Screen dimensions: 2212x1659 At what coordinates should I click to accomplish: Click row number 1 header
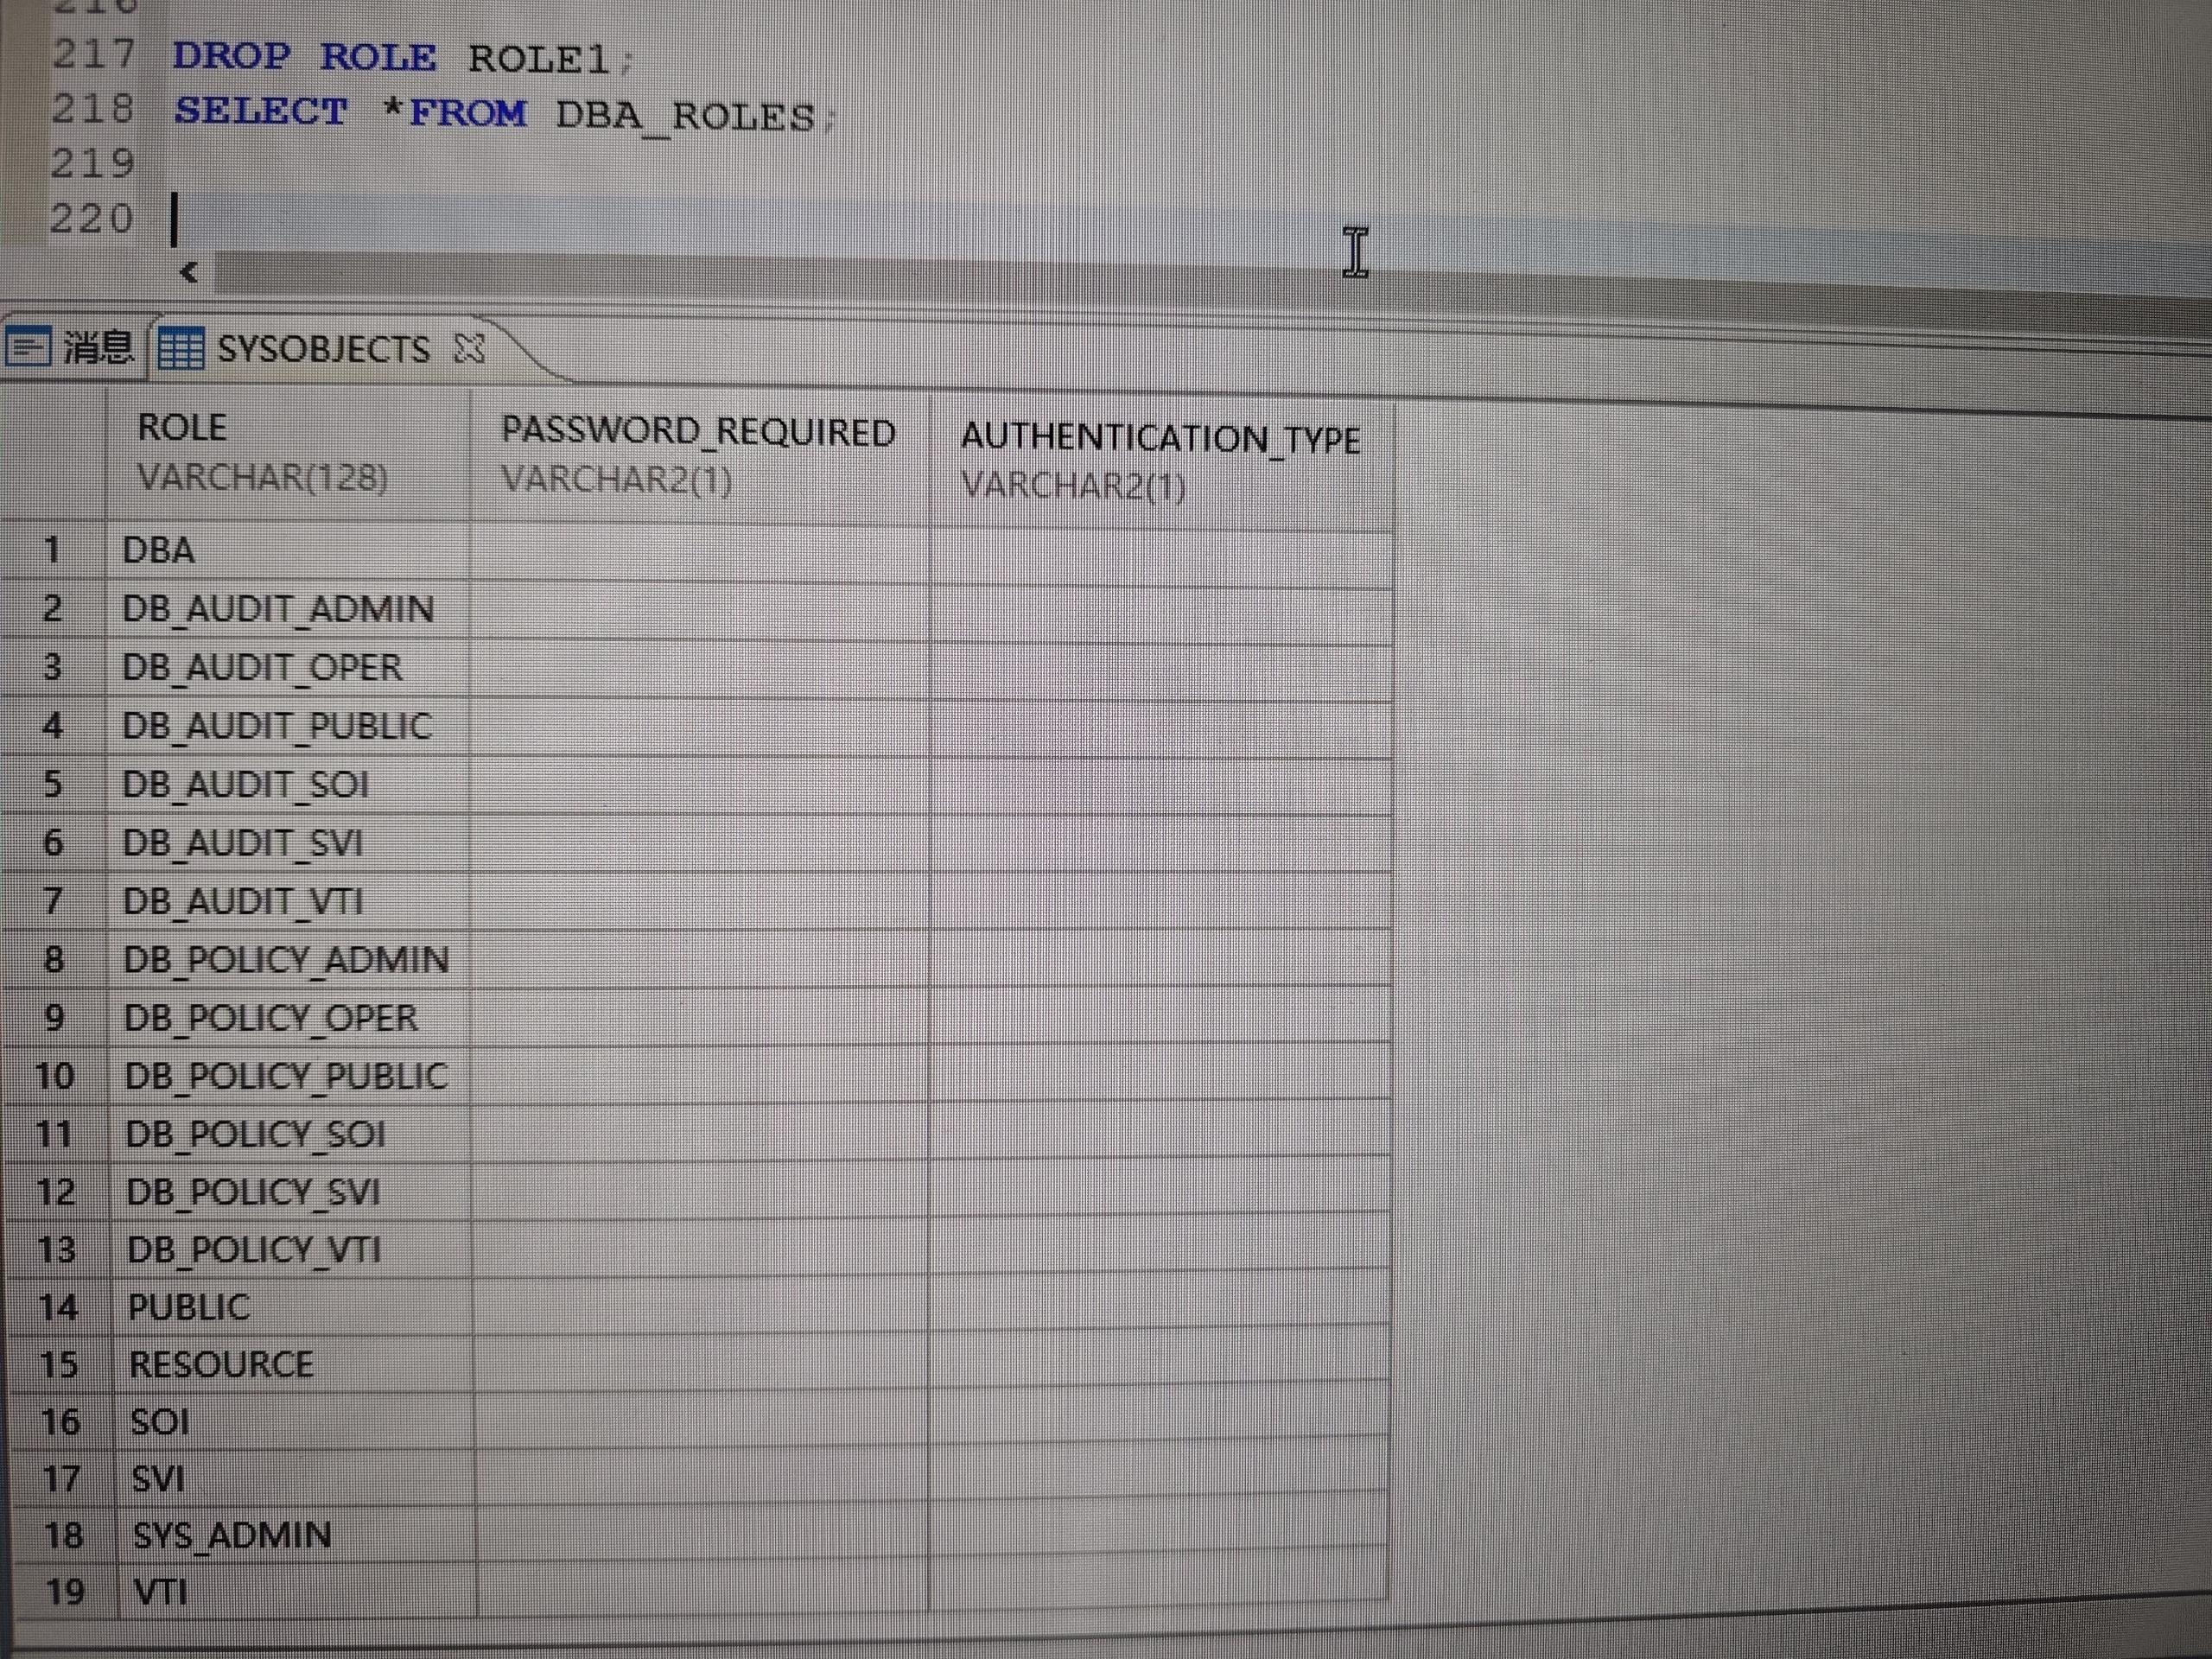pos(52,550)
